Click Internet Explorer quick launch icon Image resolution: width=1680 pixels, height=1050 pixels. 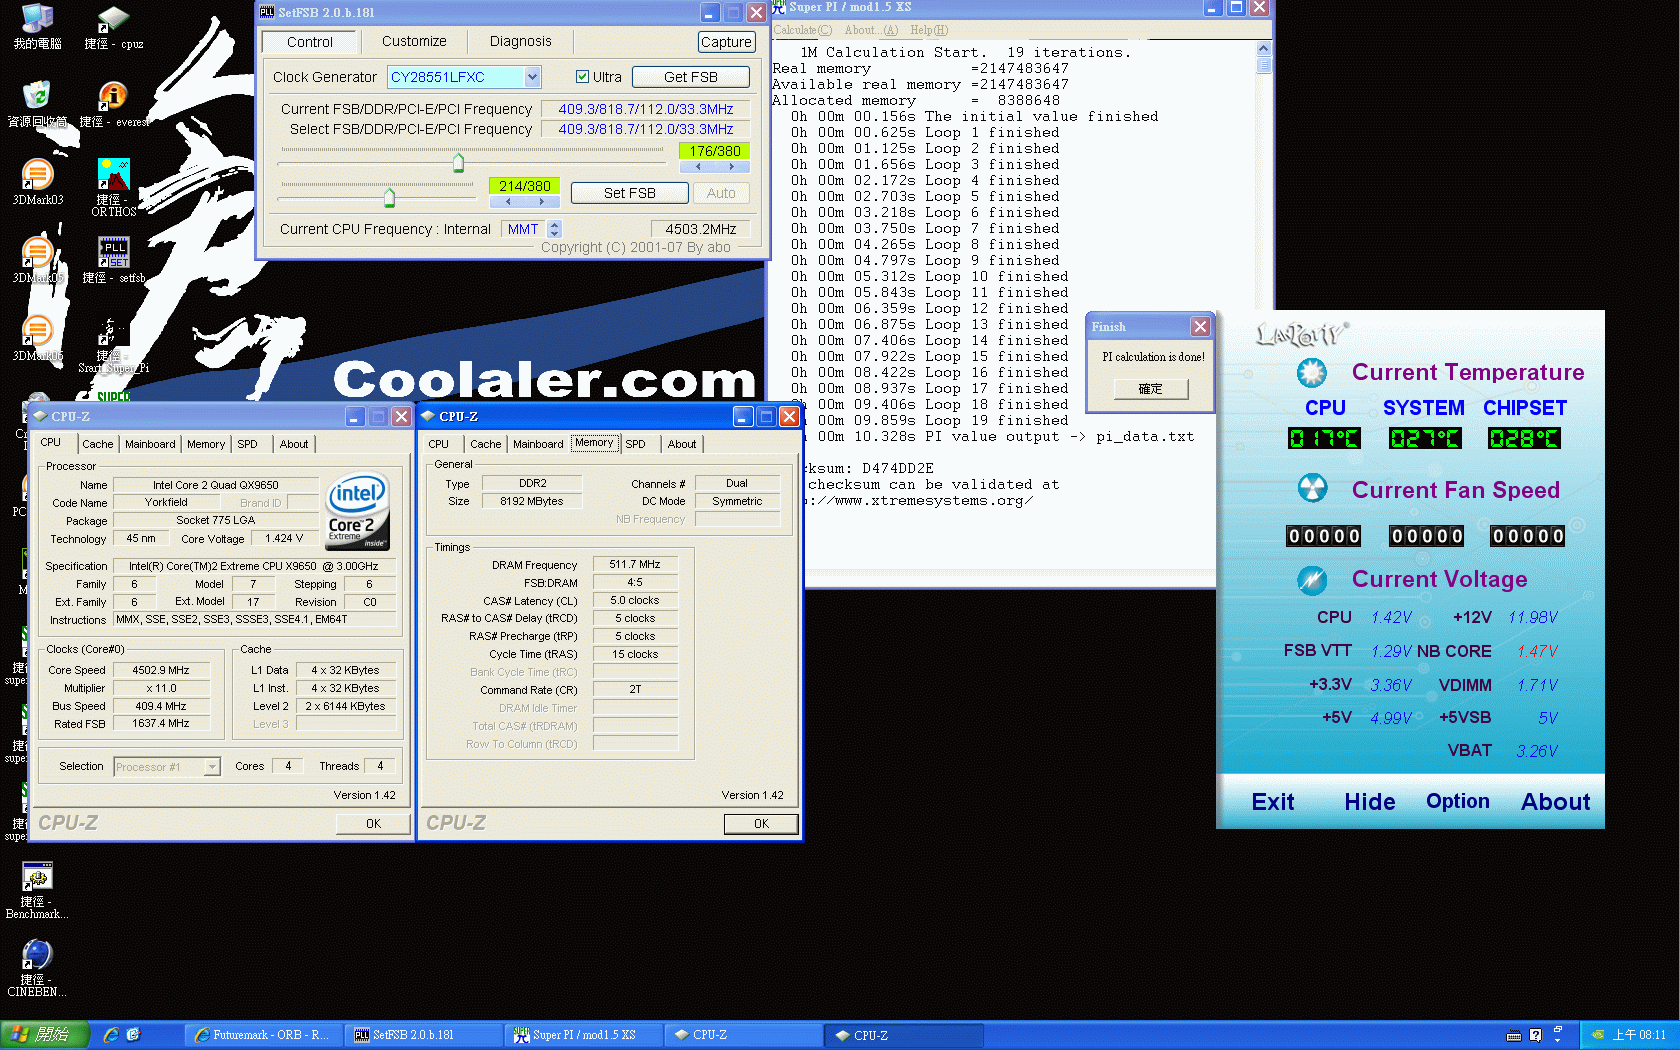tap(111, 1035)
